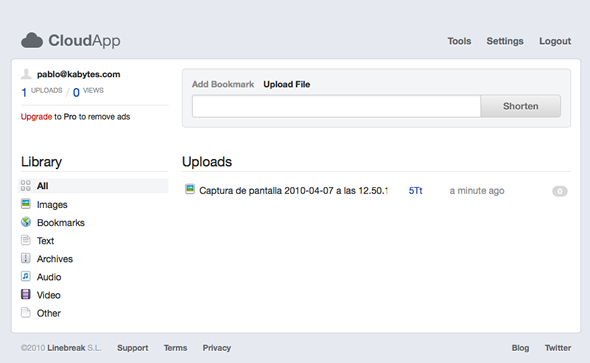Click Logout in the top navigation
The image size is (590, 363).
(x=555, y=41)
